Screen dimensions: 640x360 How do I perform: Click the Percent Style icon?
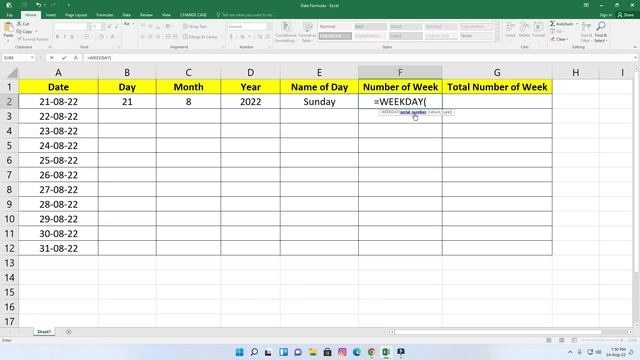[x=242, y=37]
